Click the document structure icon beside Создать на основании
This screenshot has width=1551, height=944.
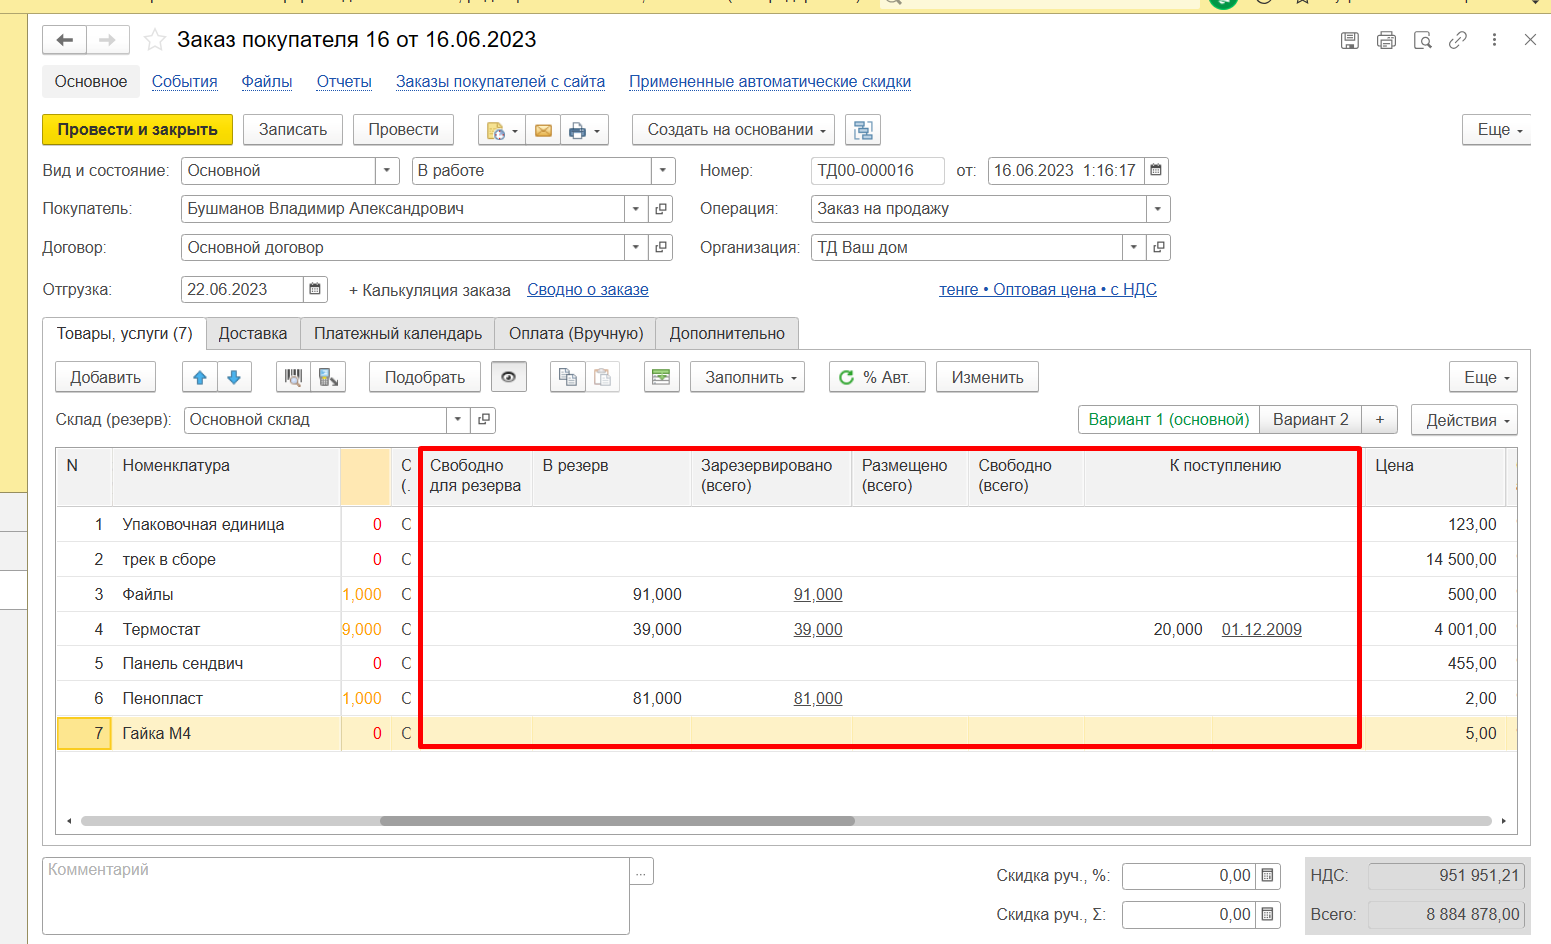tap(863, 130)
